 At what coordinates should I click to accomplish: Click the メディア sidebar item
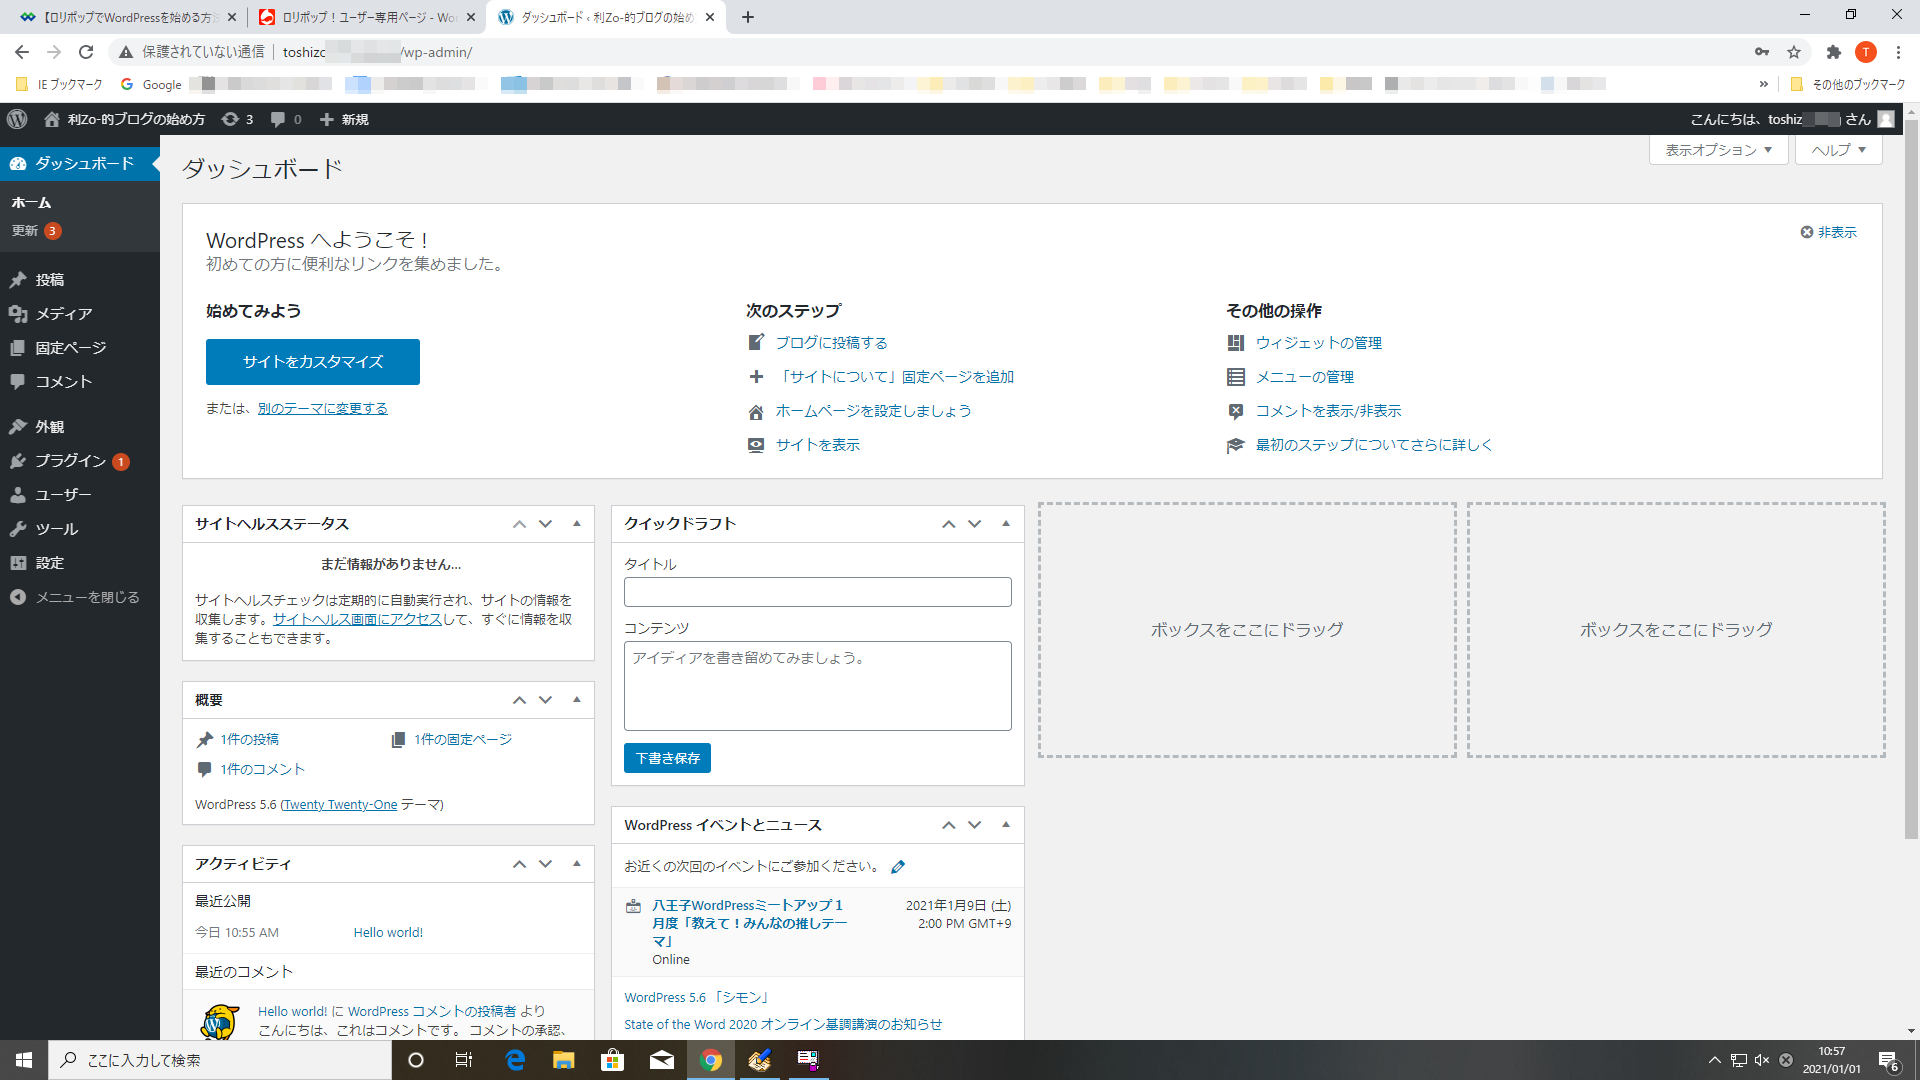point(63,314)
